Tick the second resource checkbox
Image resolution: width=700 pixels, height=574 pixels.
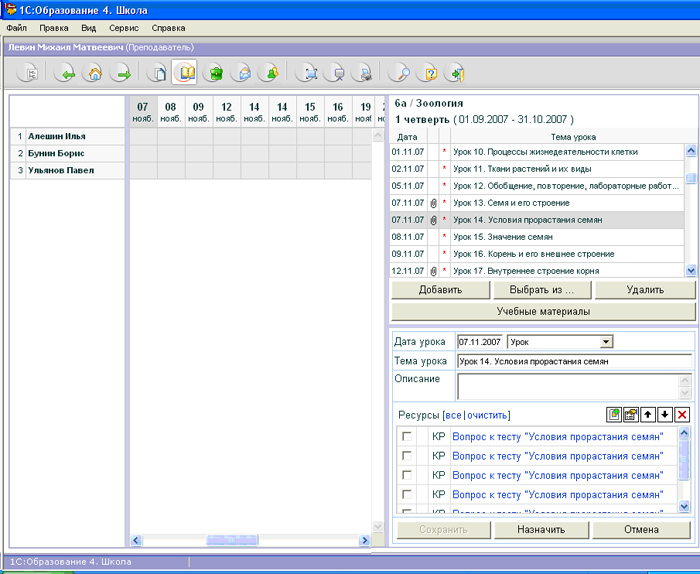407,455
